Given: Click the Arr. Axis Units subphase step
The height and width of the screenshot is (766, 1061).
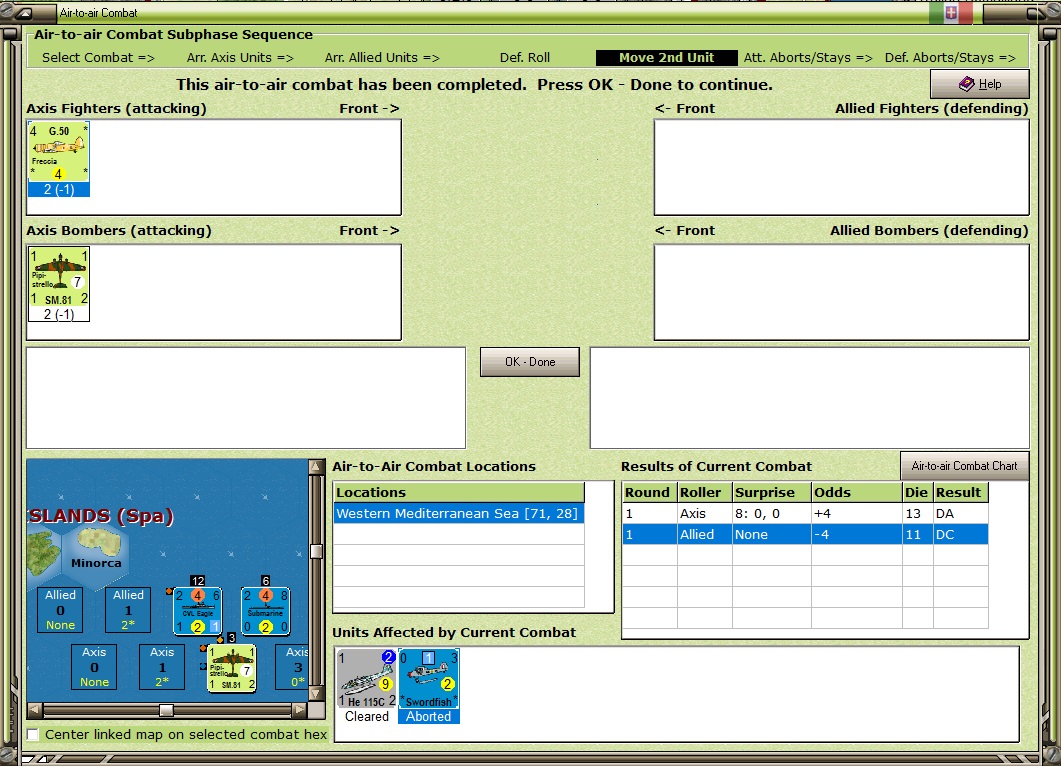Looking at the screenshot, I should click(240, 58).
